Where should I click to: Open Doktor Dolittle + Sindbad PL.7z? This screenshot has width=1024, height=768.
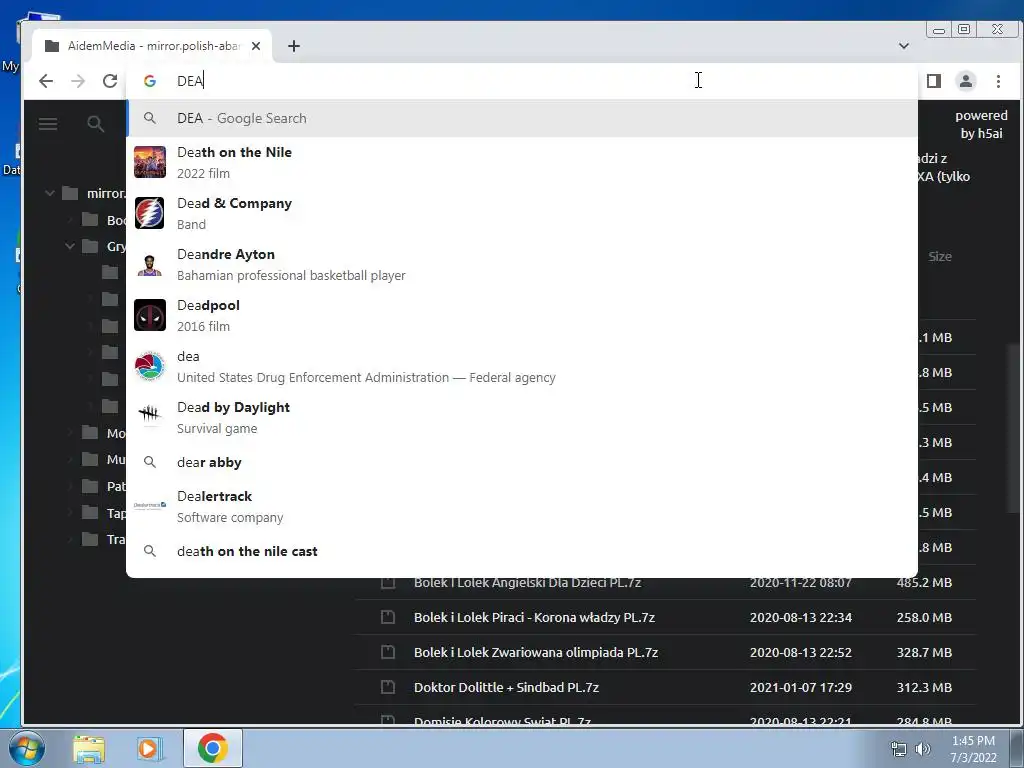coord(506,687)
